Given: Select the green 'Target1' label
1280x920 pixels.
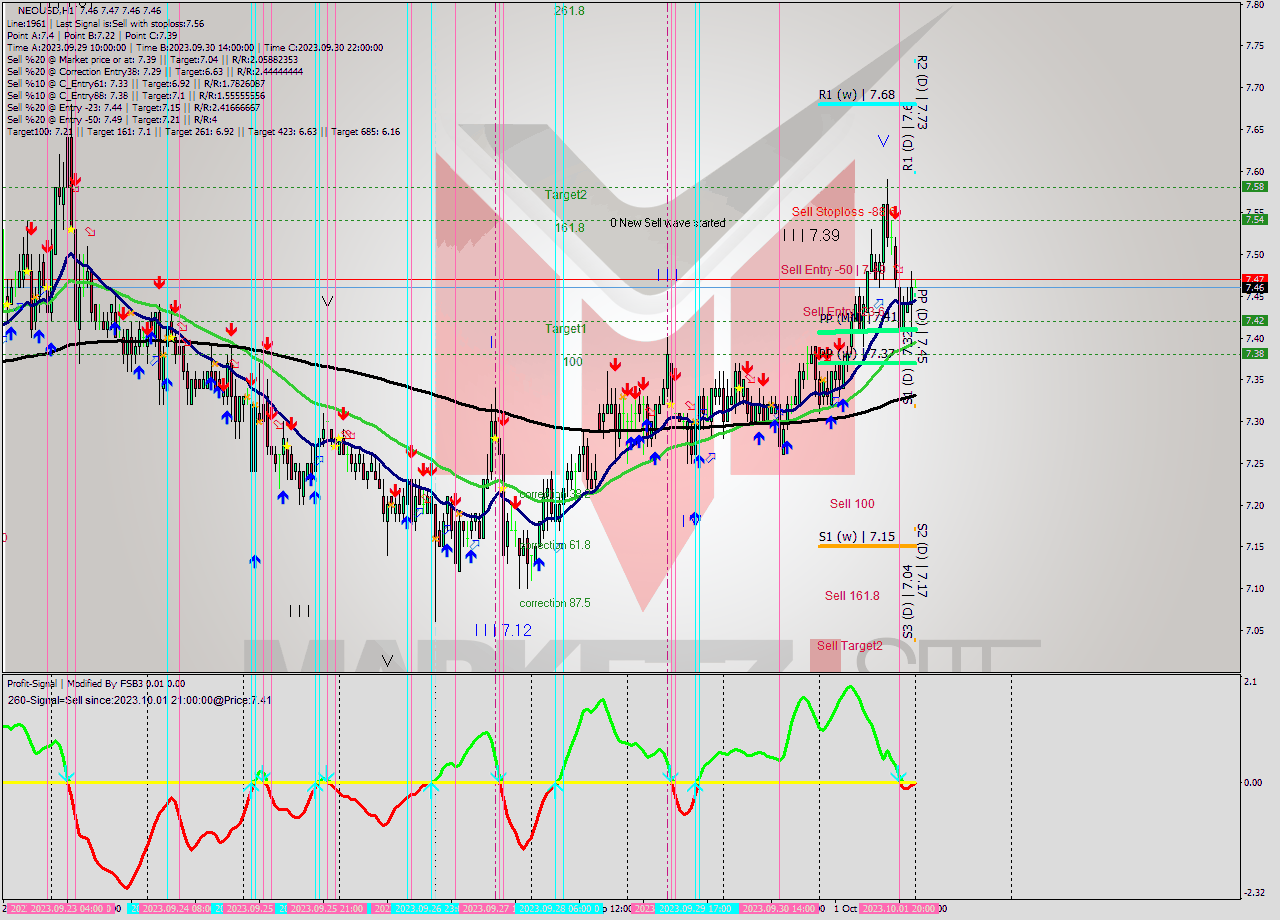Looking at the screenshot, I should click(x=566, y=328).
